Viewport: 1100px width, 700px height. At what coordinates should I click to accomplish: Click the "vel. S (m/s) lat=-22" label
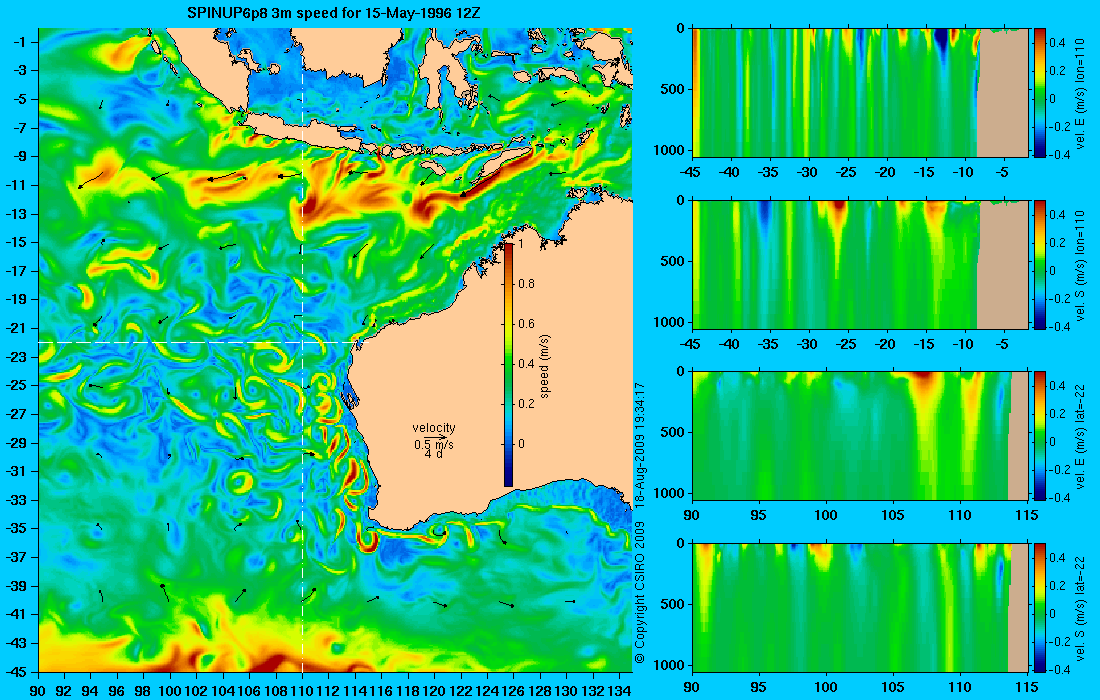pyautogui.click(x=1080, y=607)
